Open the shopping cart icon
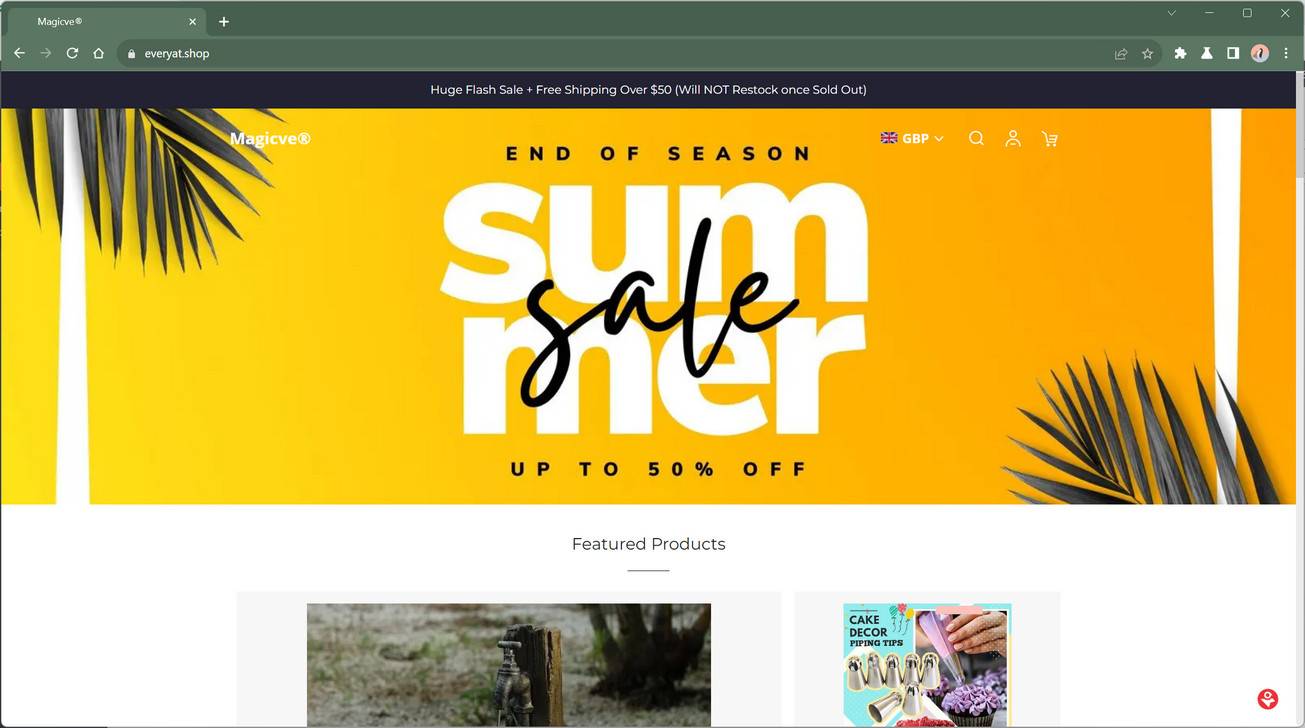 [x=1049, y=139]
